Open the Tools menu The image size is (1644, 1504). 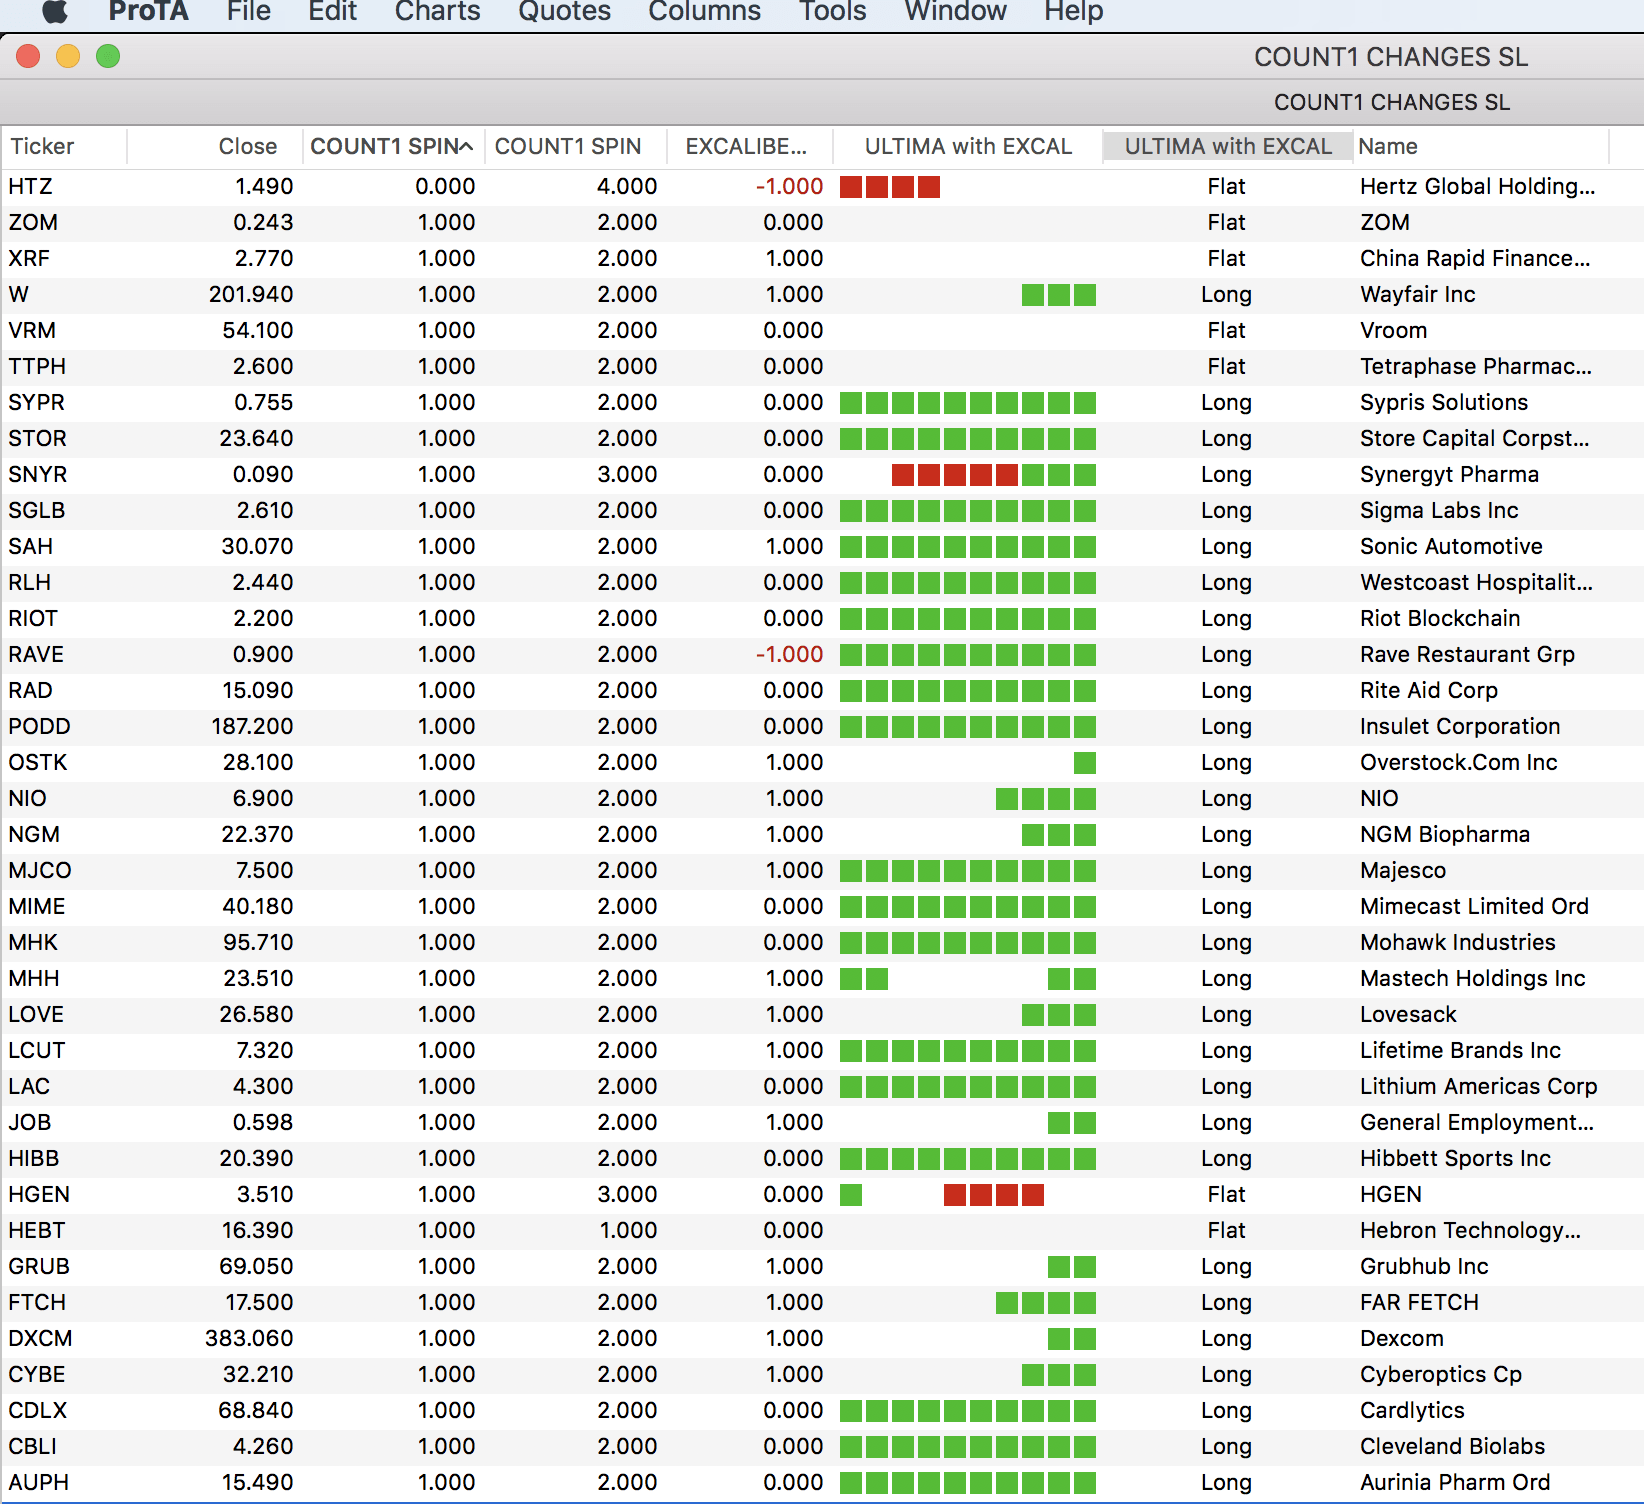[832, 11]
